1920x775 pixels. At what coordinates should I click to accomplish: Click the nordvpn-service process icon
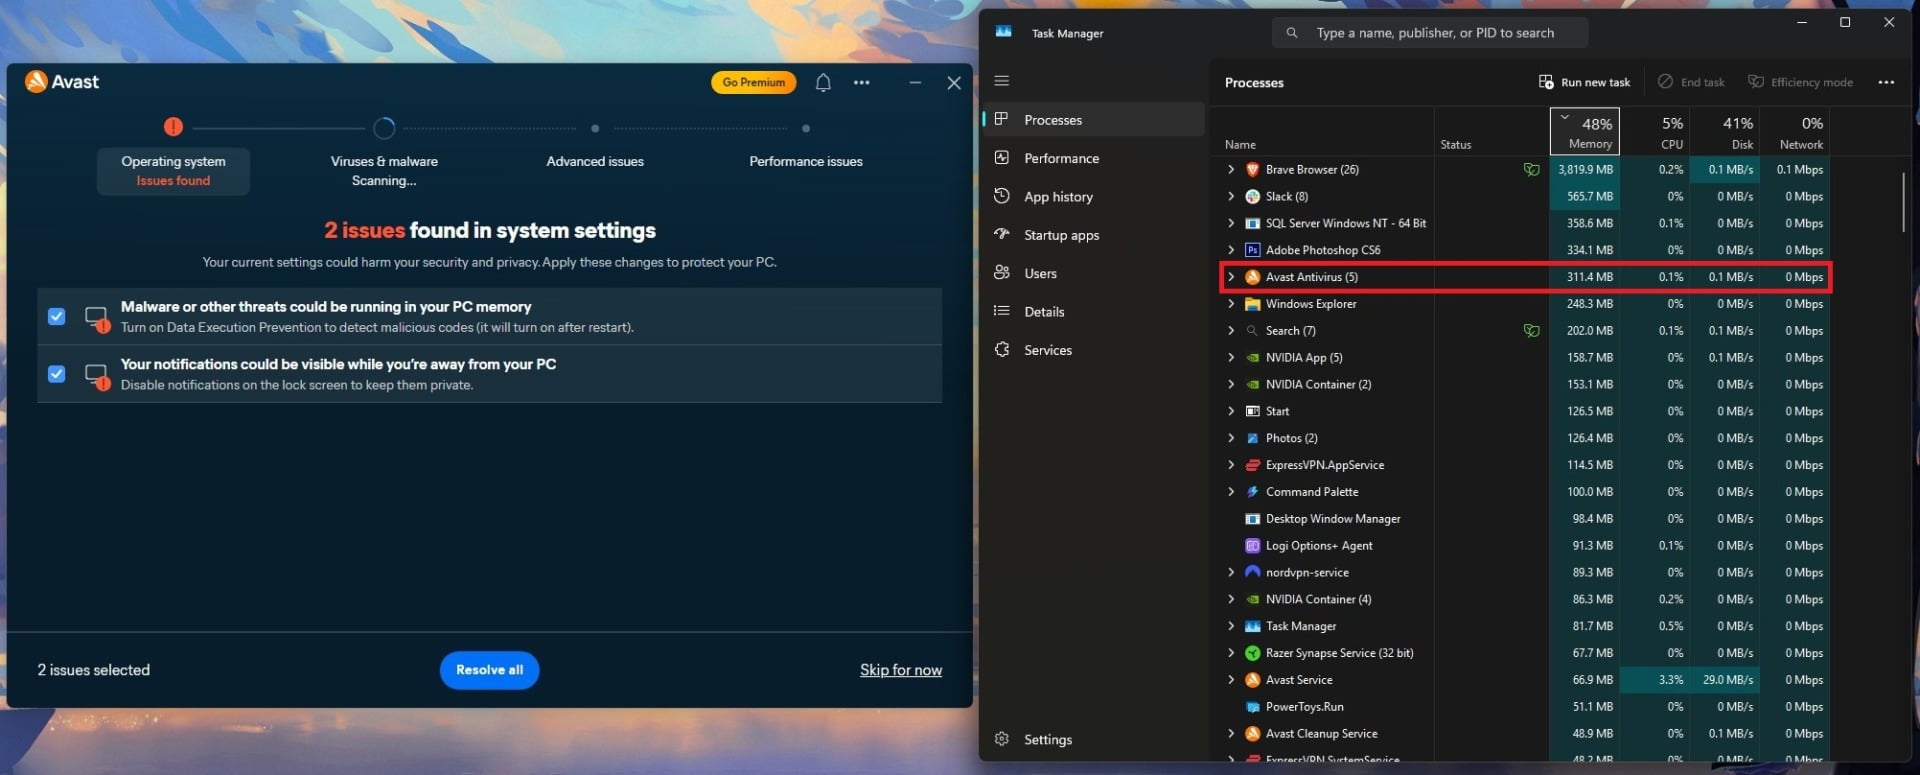tap(1252, 572)
